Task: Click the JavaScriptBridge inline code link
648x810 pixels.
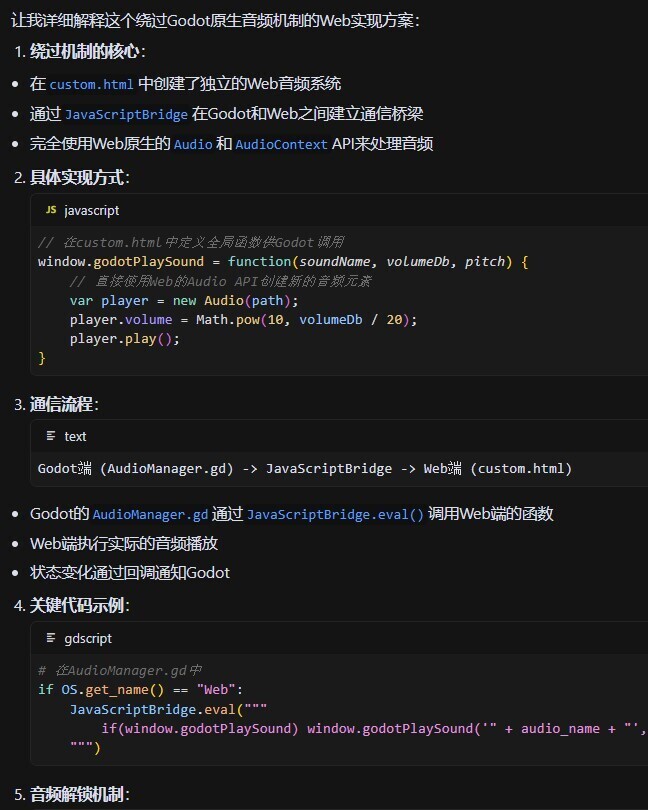Action: point(126,114)
